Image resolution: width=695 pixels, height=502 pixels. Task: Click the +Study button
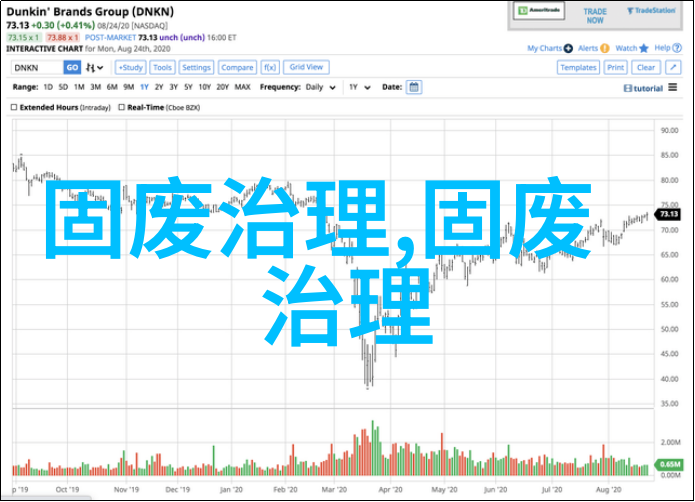click(131, 68)
